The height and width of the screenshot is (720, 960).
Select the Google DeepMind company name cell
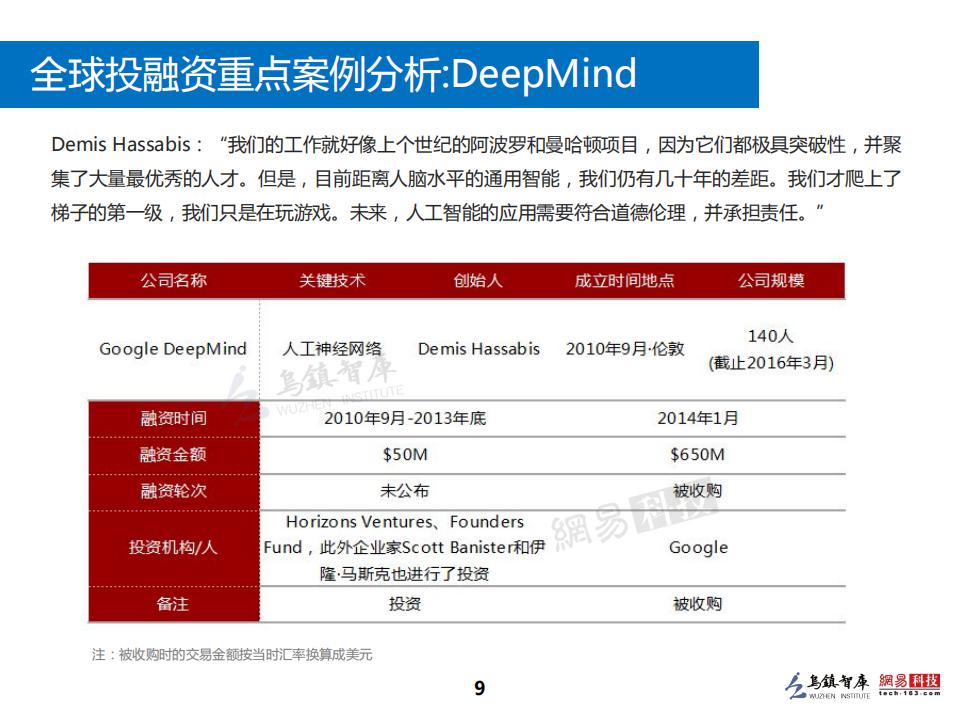171,349
